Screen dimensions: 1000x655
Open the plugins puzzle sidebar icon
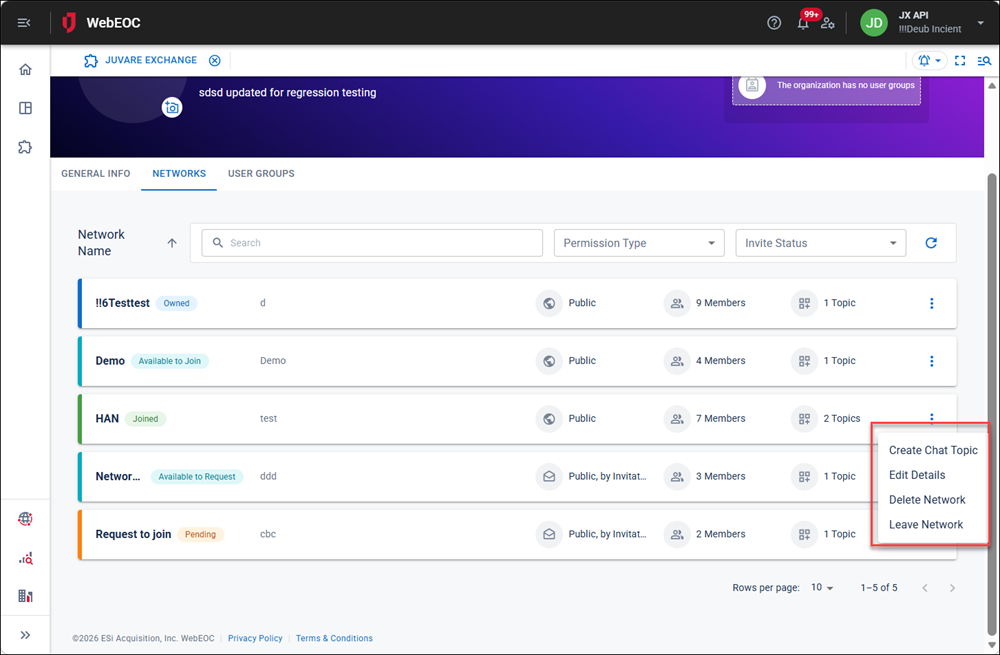pyautogui.click(x=25, y=147)
